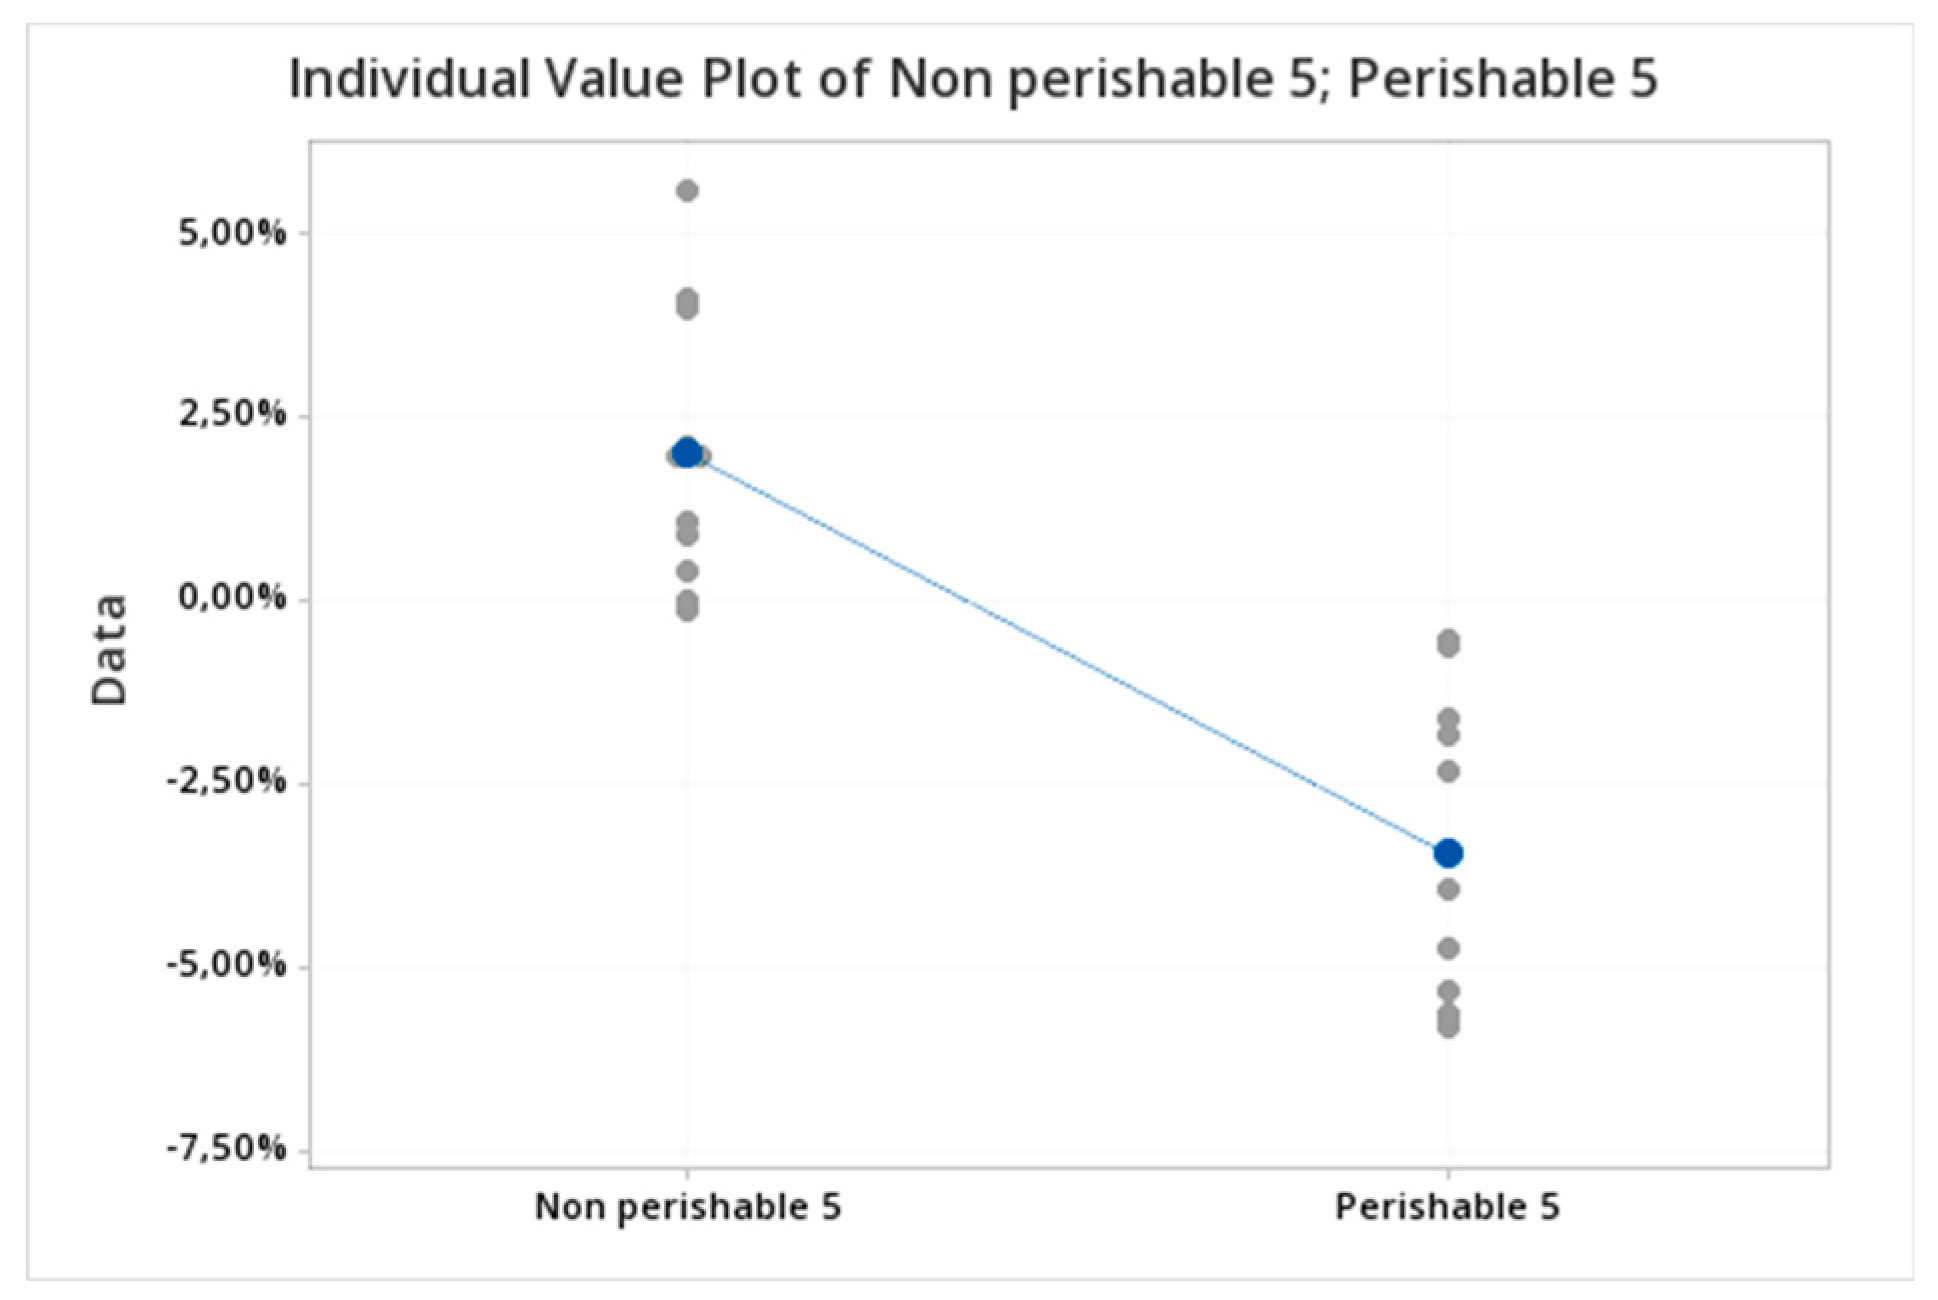The height and width of the screenshot is (1300, 1938).
Task: Select the lowest gray point in Perishable 5
Action: [1448, 1028]
